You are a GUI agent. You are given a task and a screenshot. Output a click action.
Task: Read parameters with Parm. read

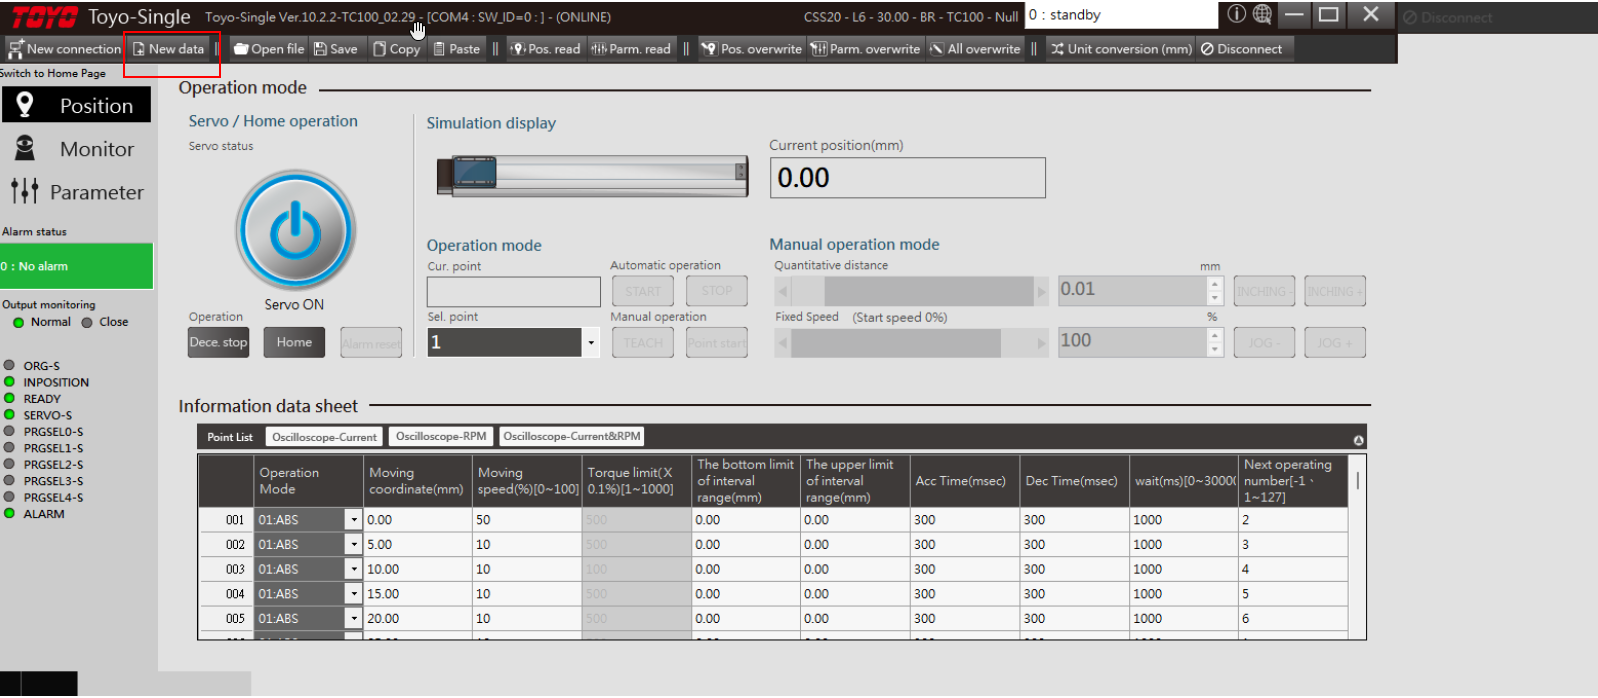[x=631, y=48]
